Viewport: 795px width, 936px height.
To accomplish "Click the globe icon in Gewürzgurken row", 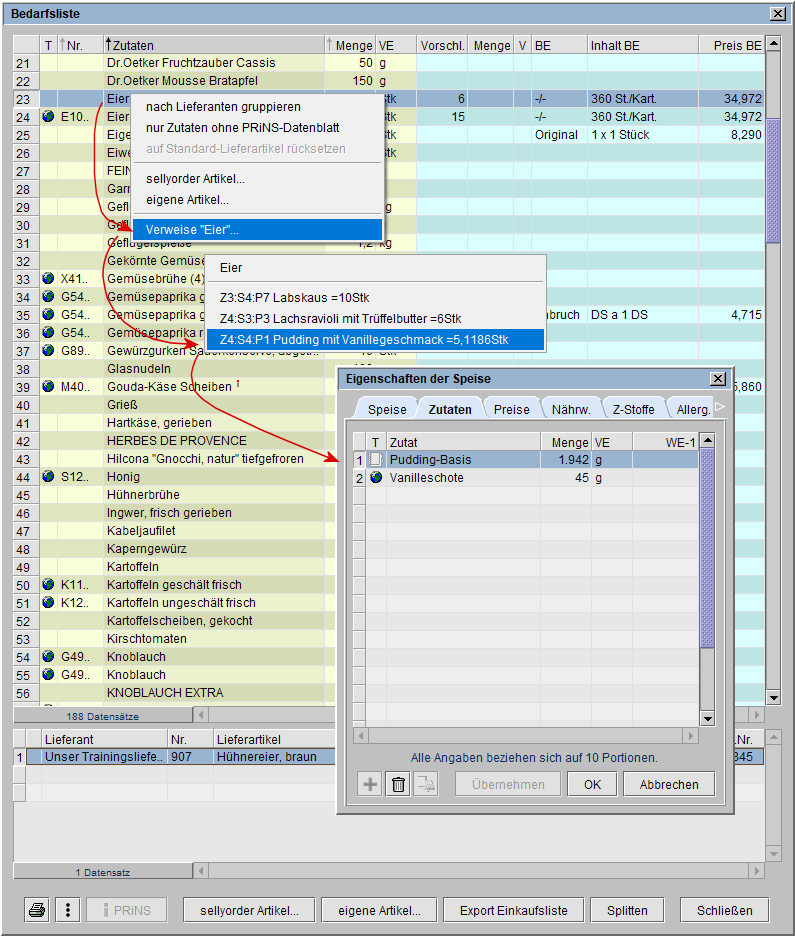I will pyautogui.click(x=48, y=351).
